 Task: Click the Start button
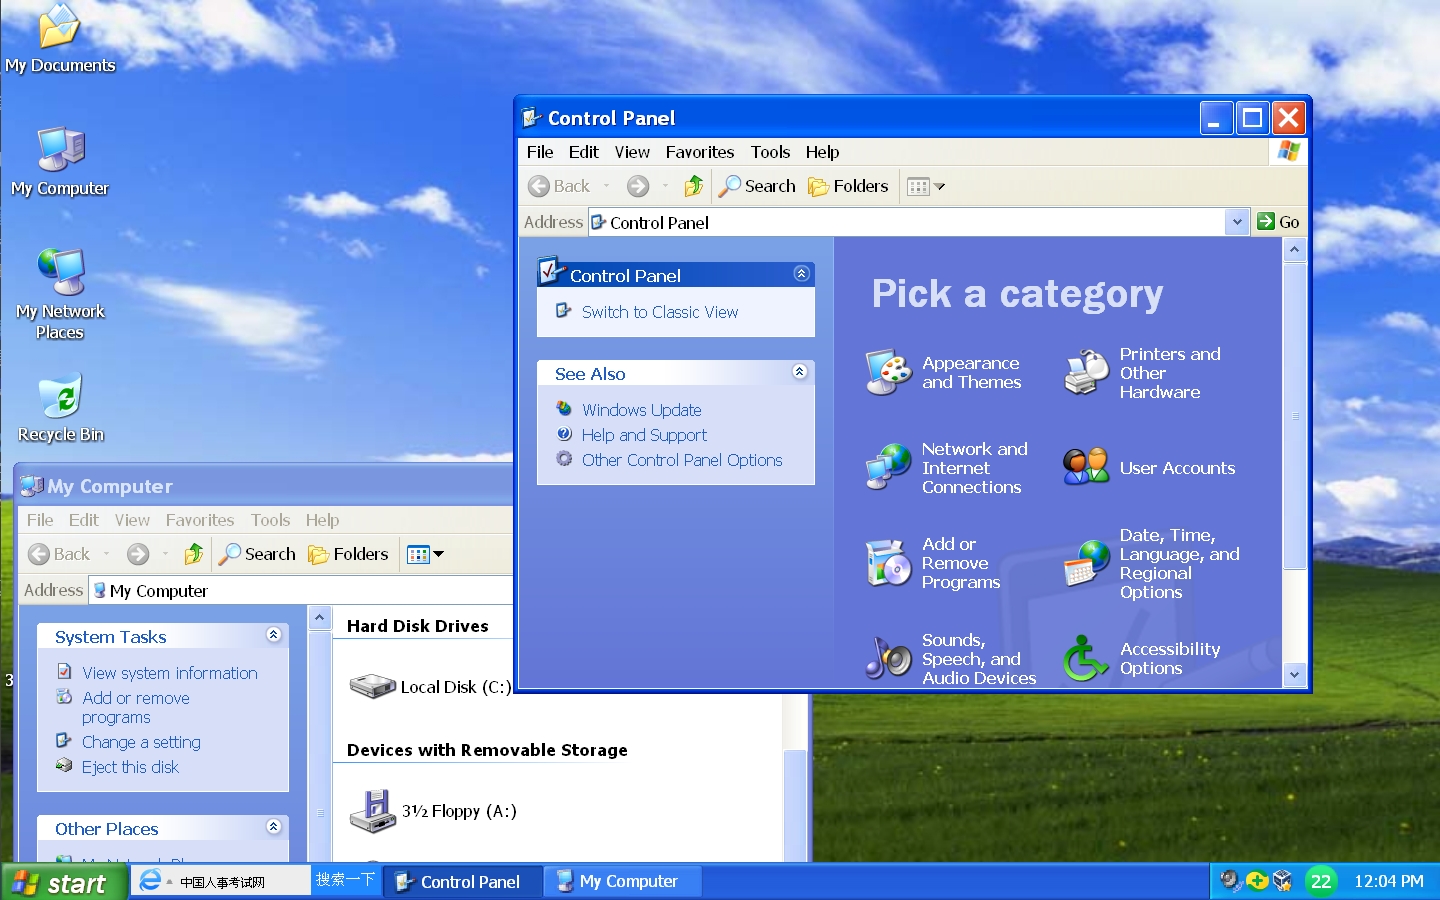(x=64, y=883)
